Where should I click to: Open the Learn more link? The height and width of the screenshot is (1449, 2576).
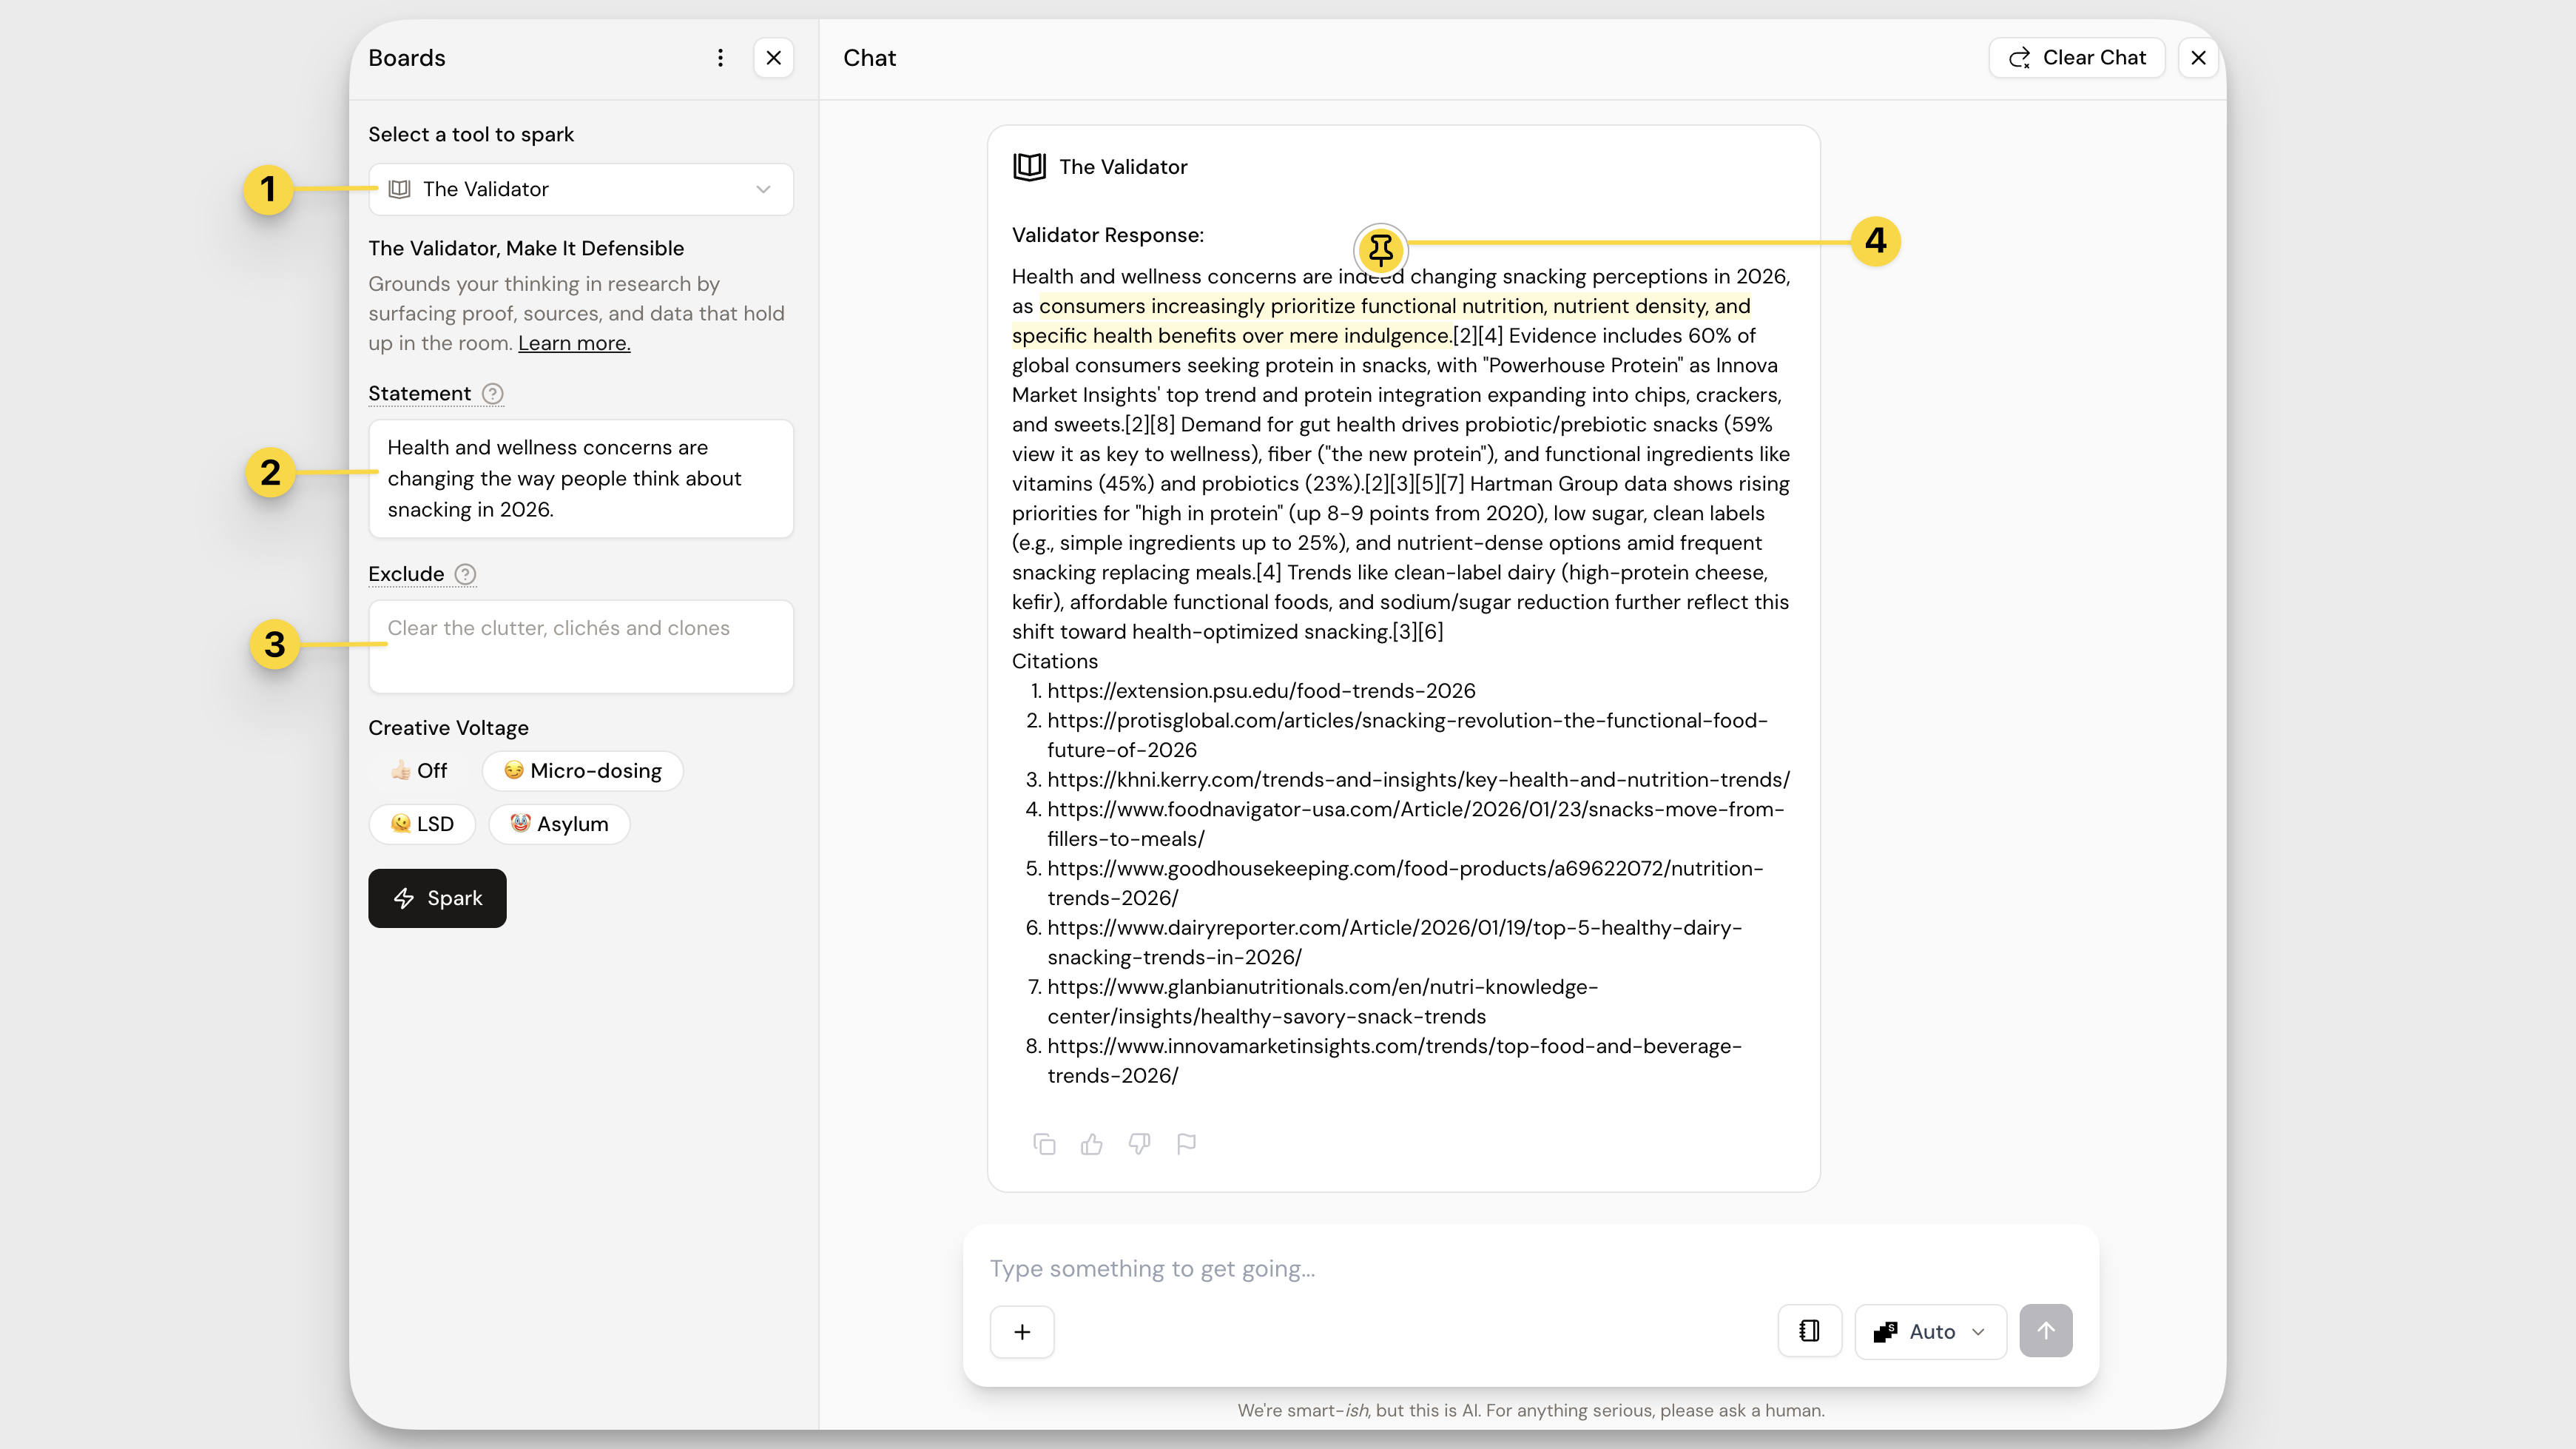(x=574, y=343)
